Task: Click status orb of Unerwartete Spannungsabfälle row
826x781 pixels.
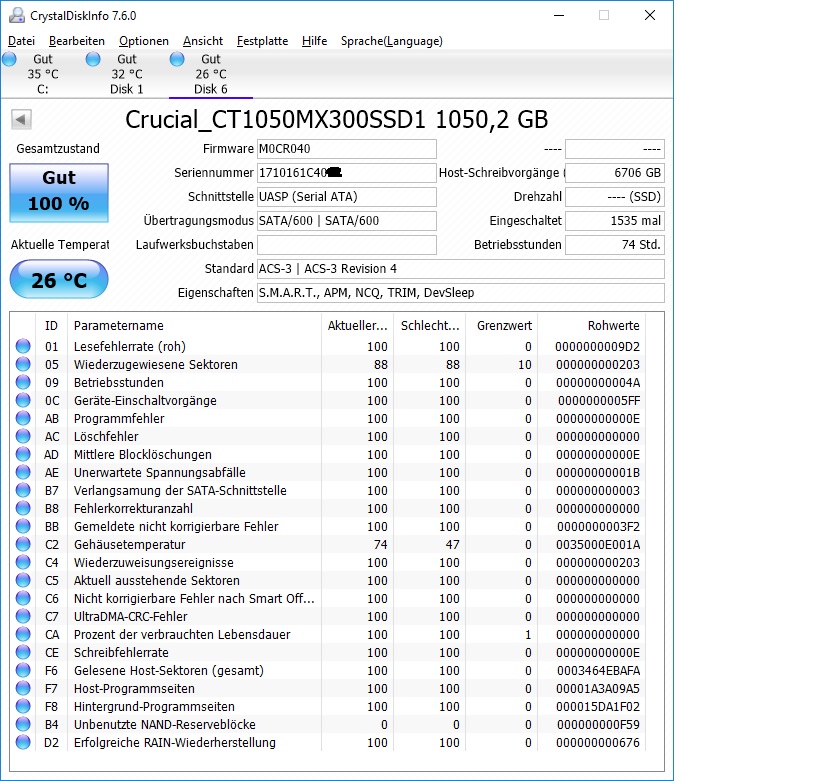Action: [23, 472]
